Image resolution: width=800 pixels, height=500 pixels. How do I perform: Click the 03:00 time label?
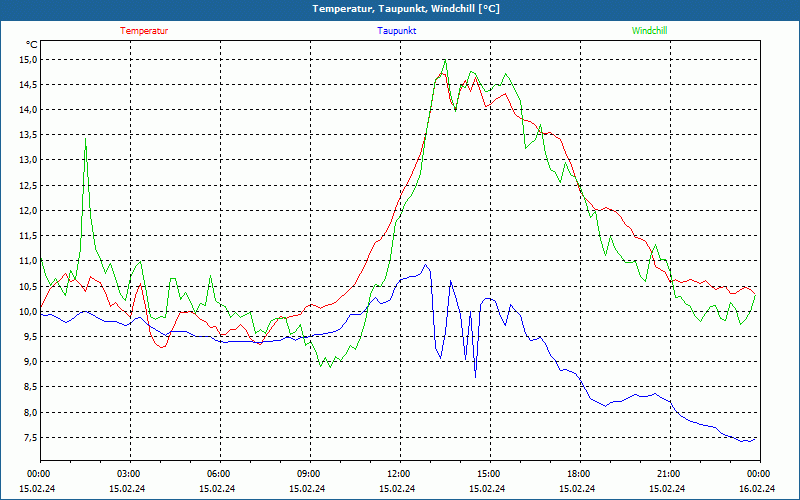(x=130, y=474)
